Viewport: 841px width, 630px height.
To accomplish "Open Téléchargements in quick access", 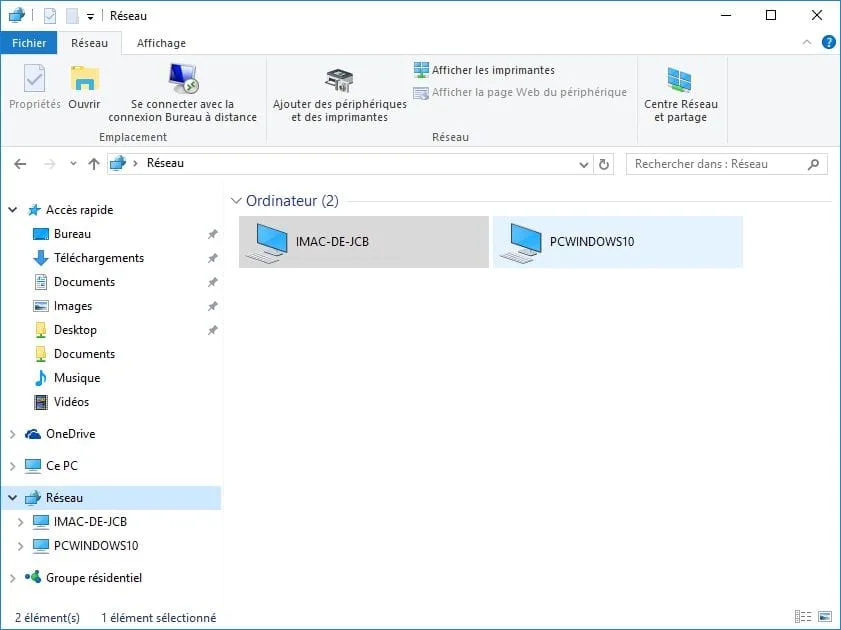I will click(x=99, y=258).
